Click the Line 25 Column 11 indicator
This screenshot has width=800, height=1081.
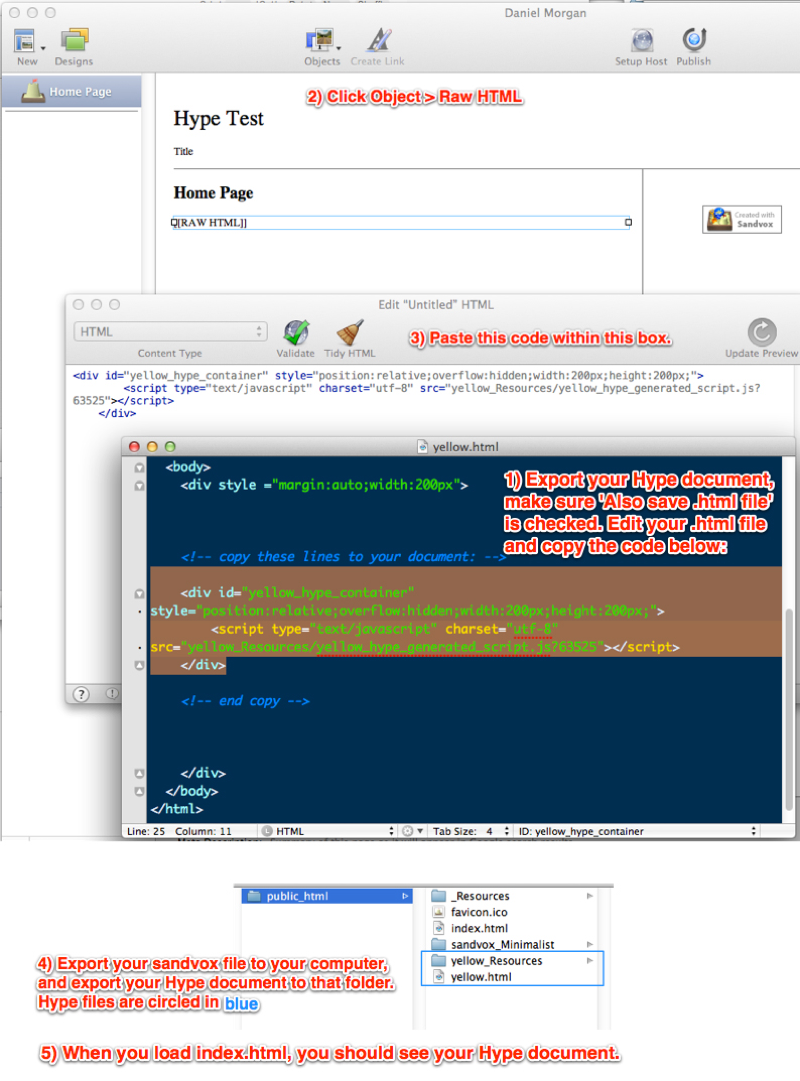coord(179,831)
